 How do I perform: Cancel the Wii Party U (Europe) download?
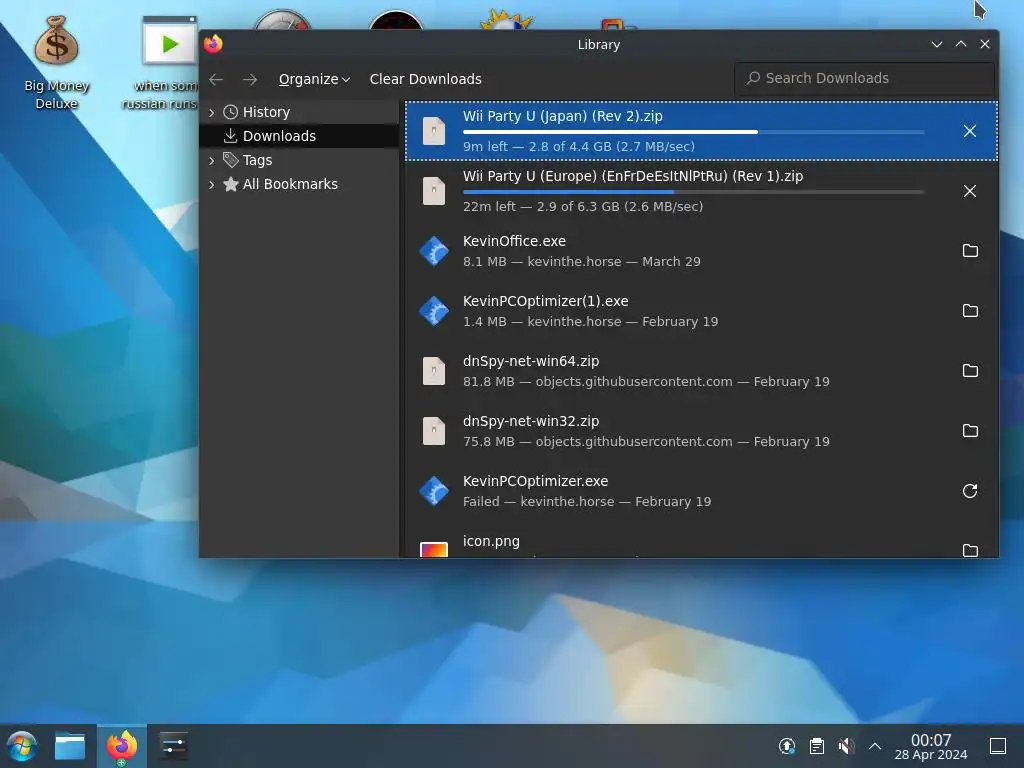click(x=970, y=191)
